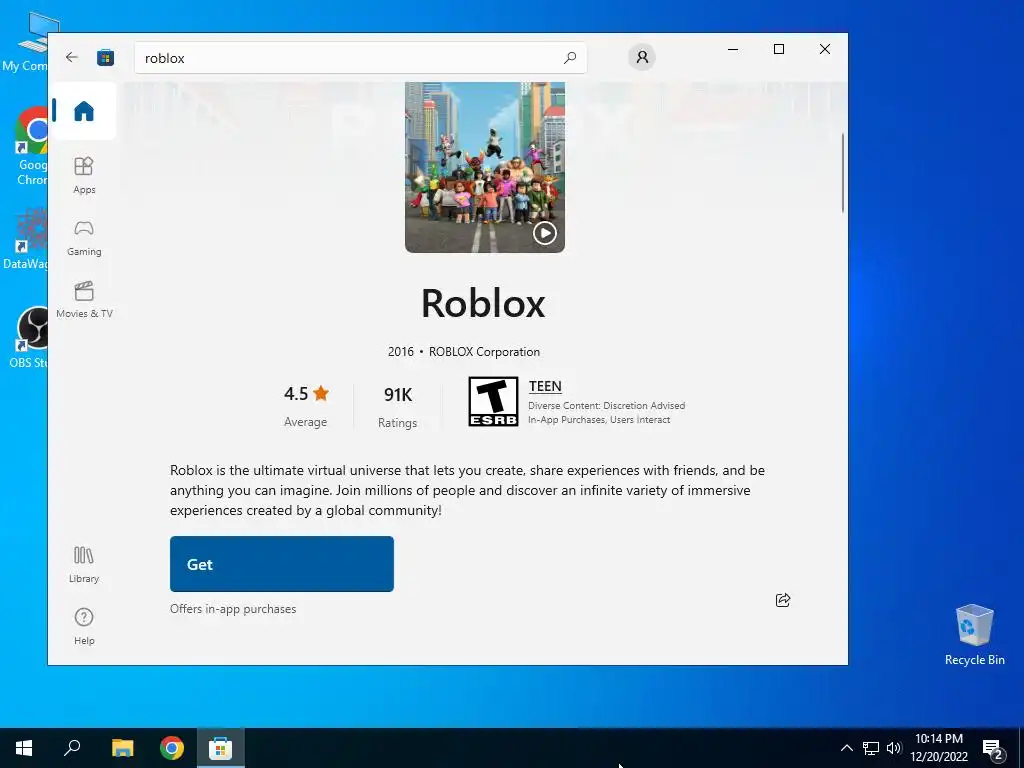Maximize the Microsoft Store window
The height and width of the screenshot is (768, 1024).
pos(778,49)
